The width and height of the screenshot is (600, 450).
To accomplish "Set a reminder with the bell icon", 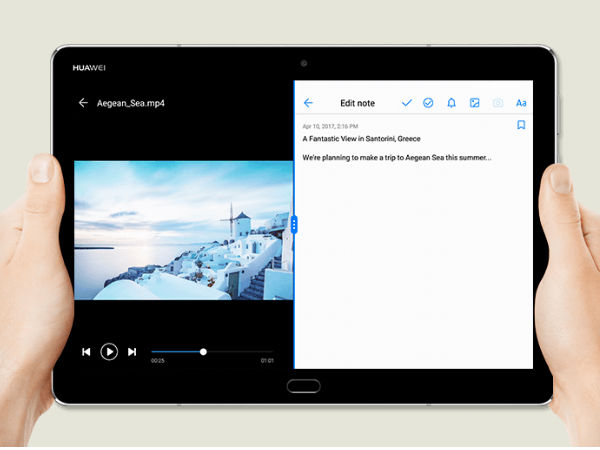I will [451, 103].
